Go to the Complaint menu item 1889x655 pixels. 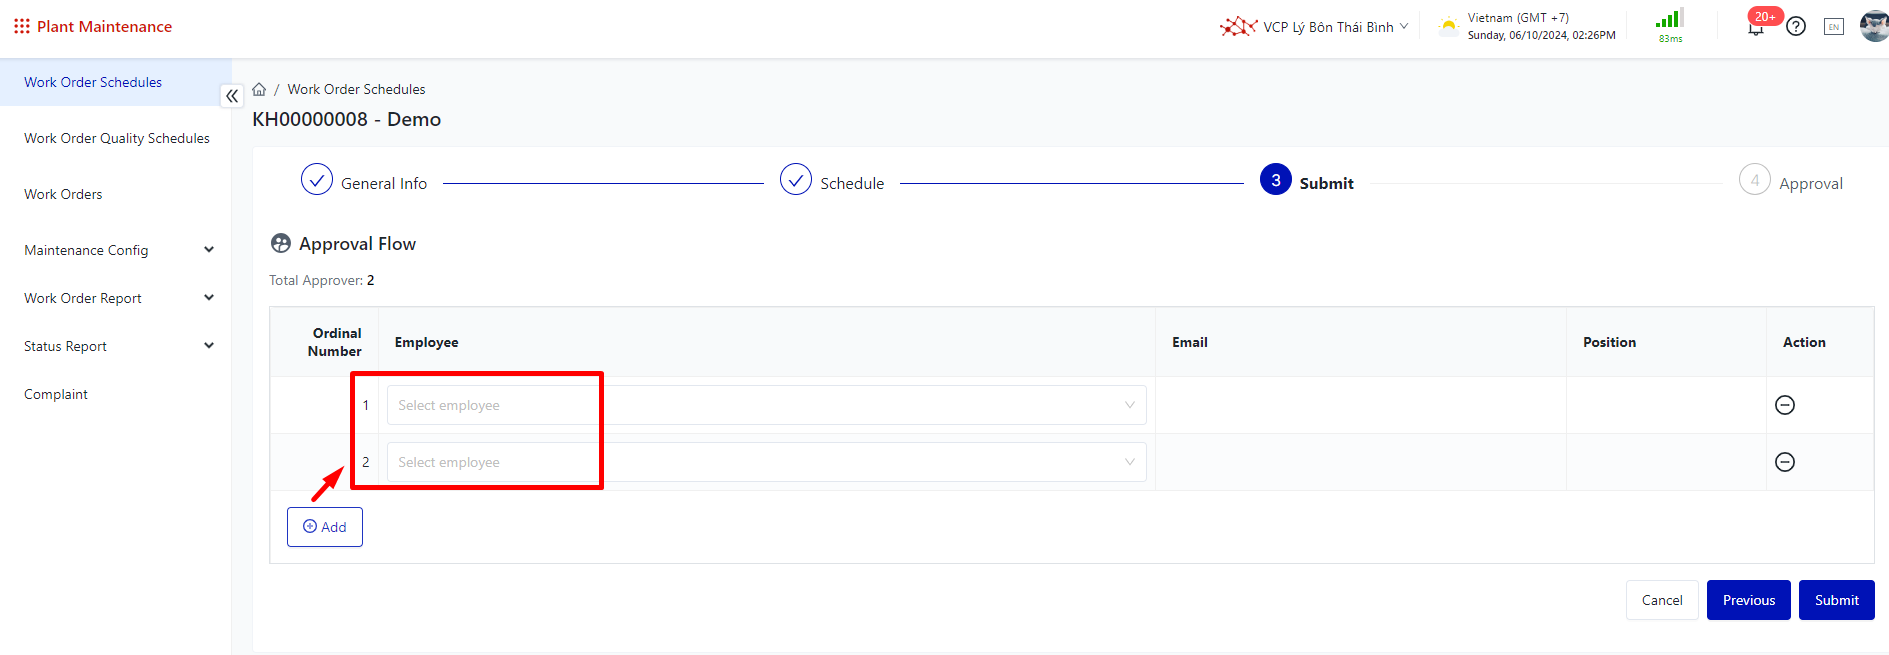coord(56,394)
